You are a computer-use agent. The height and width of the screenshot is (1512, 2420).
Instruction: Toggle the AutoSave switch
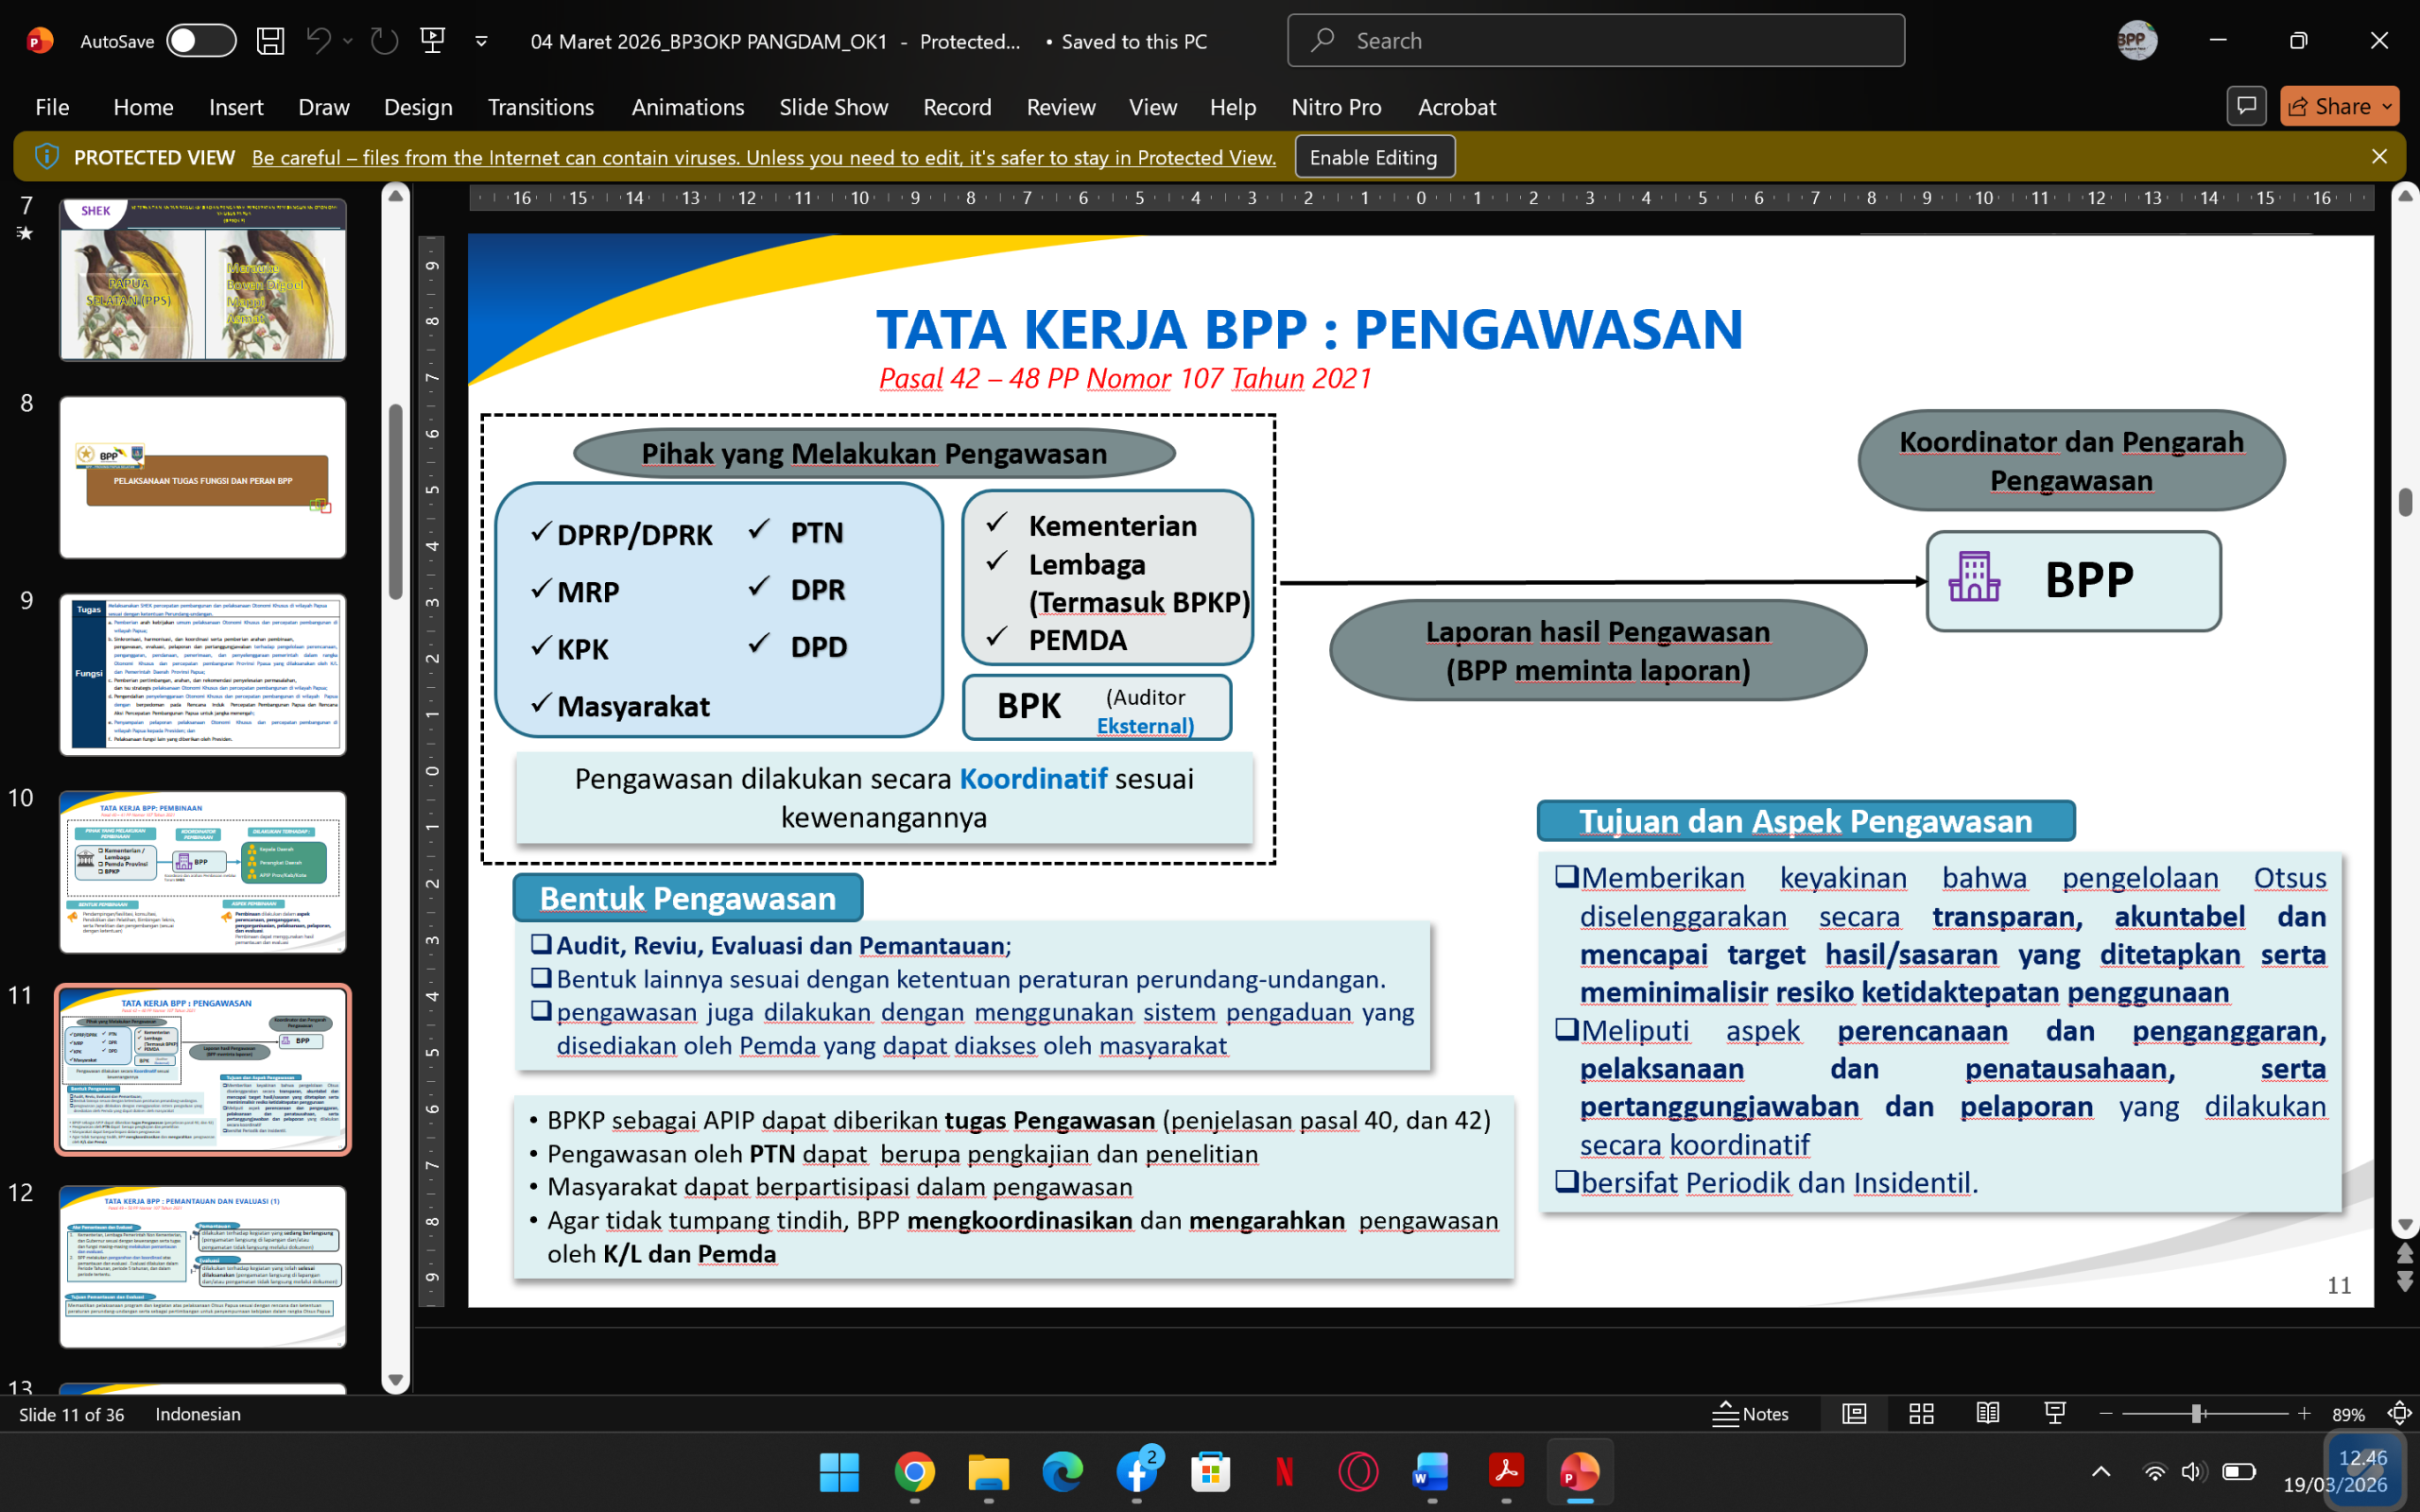[x=201, y=41]
